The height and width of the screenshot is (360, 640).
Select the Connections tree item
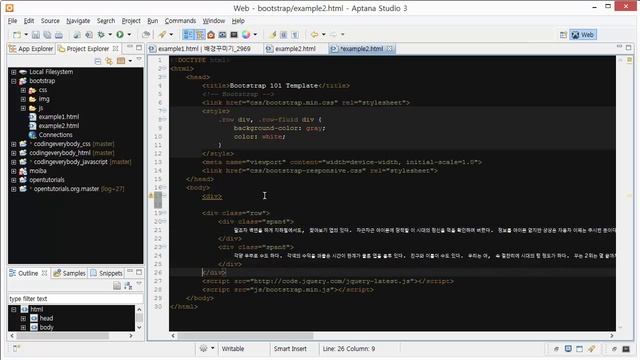click(x=56, y=135)
